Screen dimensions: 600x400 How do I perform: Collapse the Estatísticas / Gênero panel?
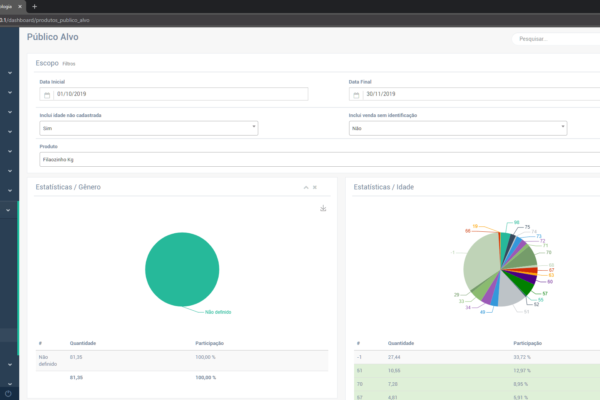(306, 188)
